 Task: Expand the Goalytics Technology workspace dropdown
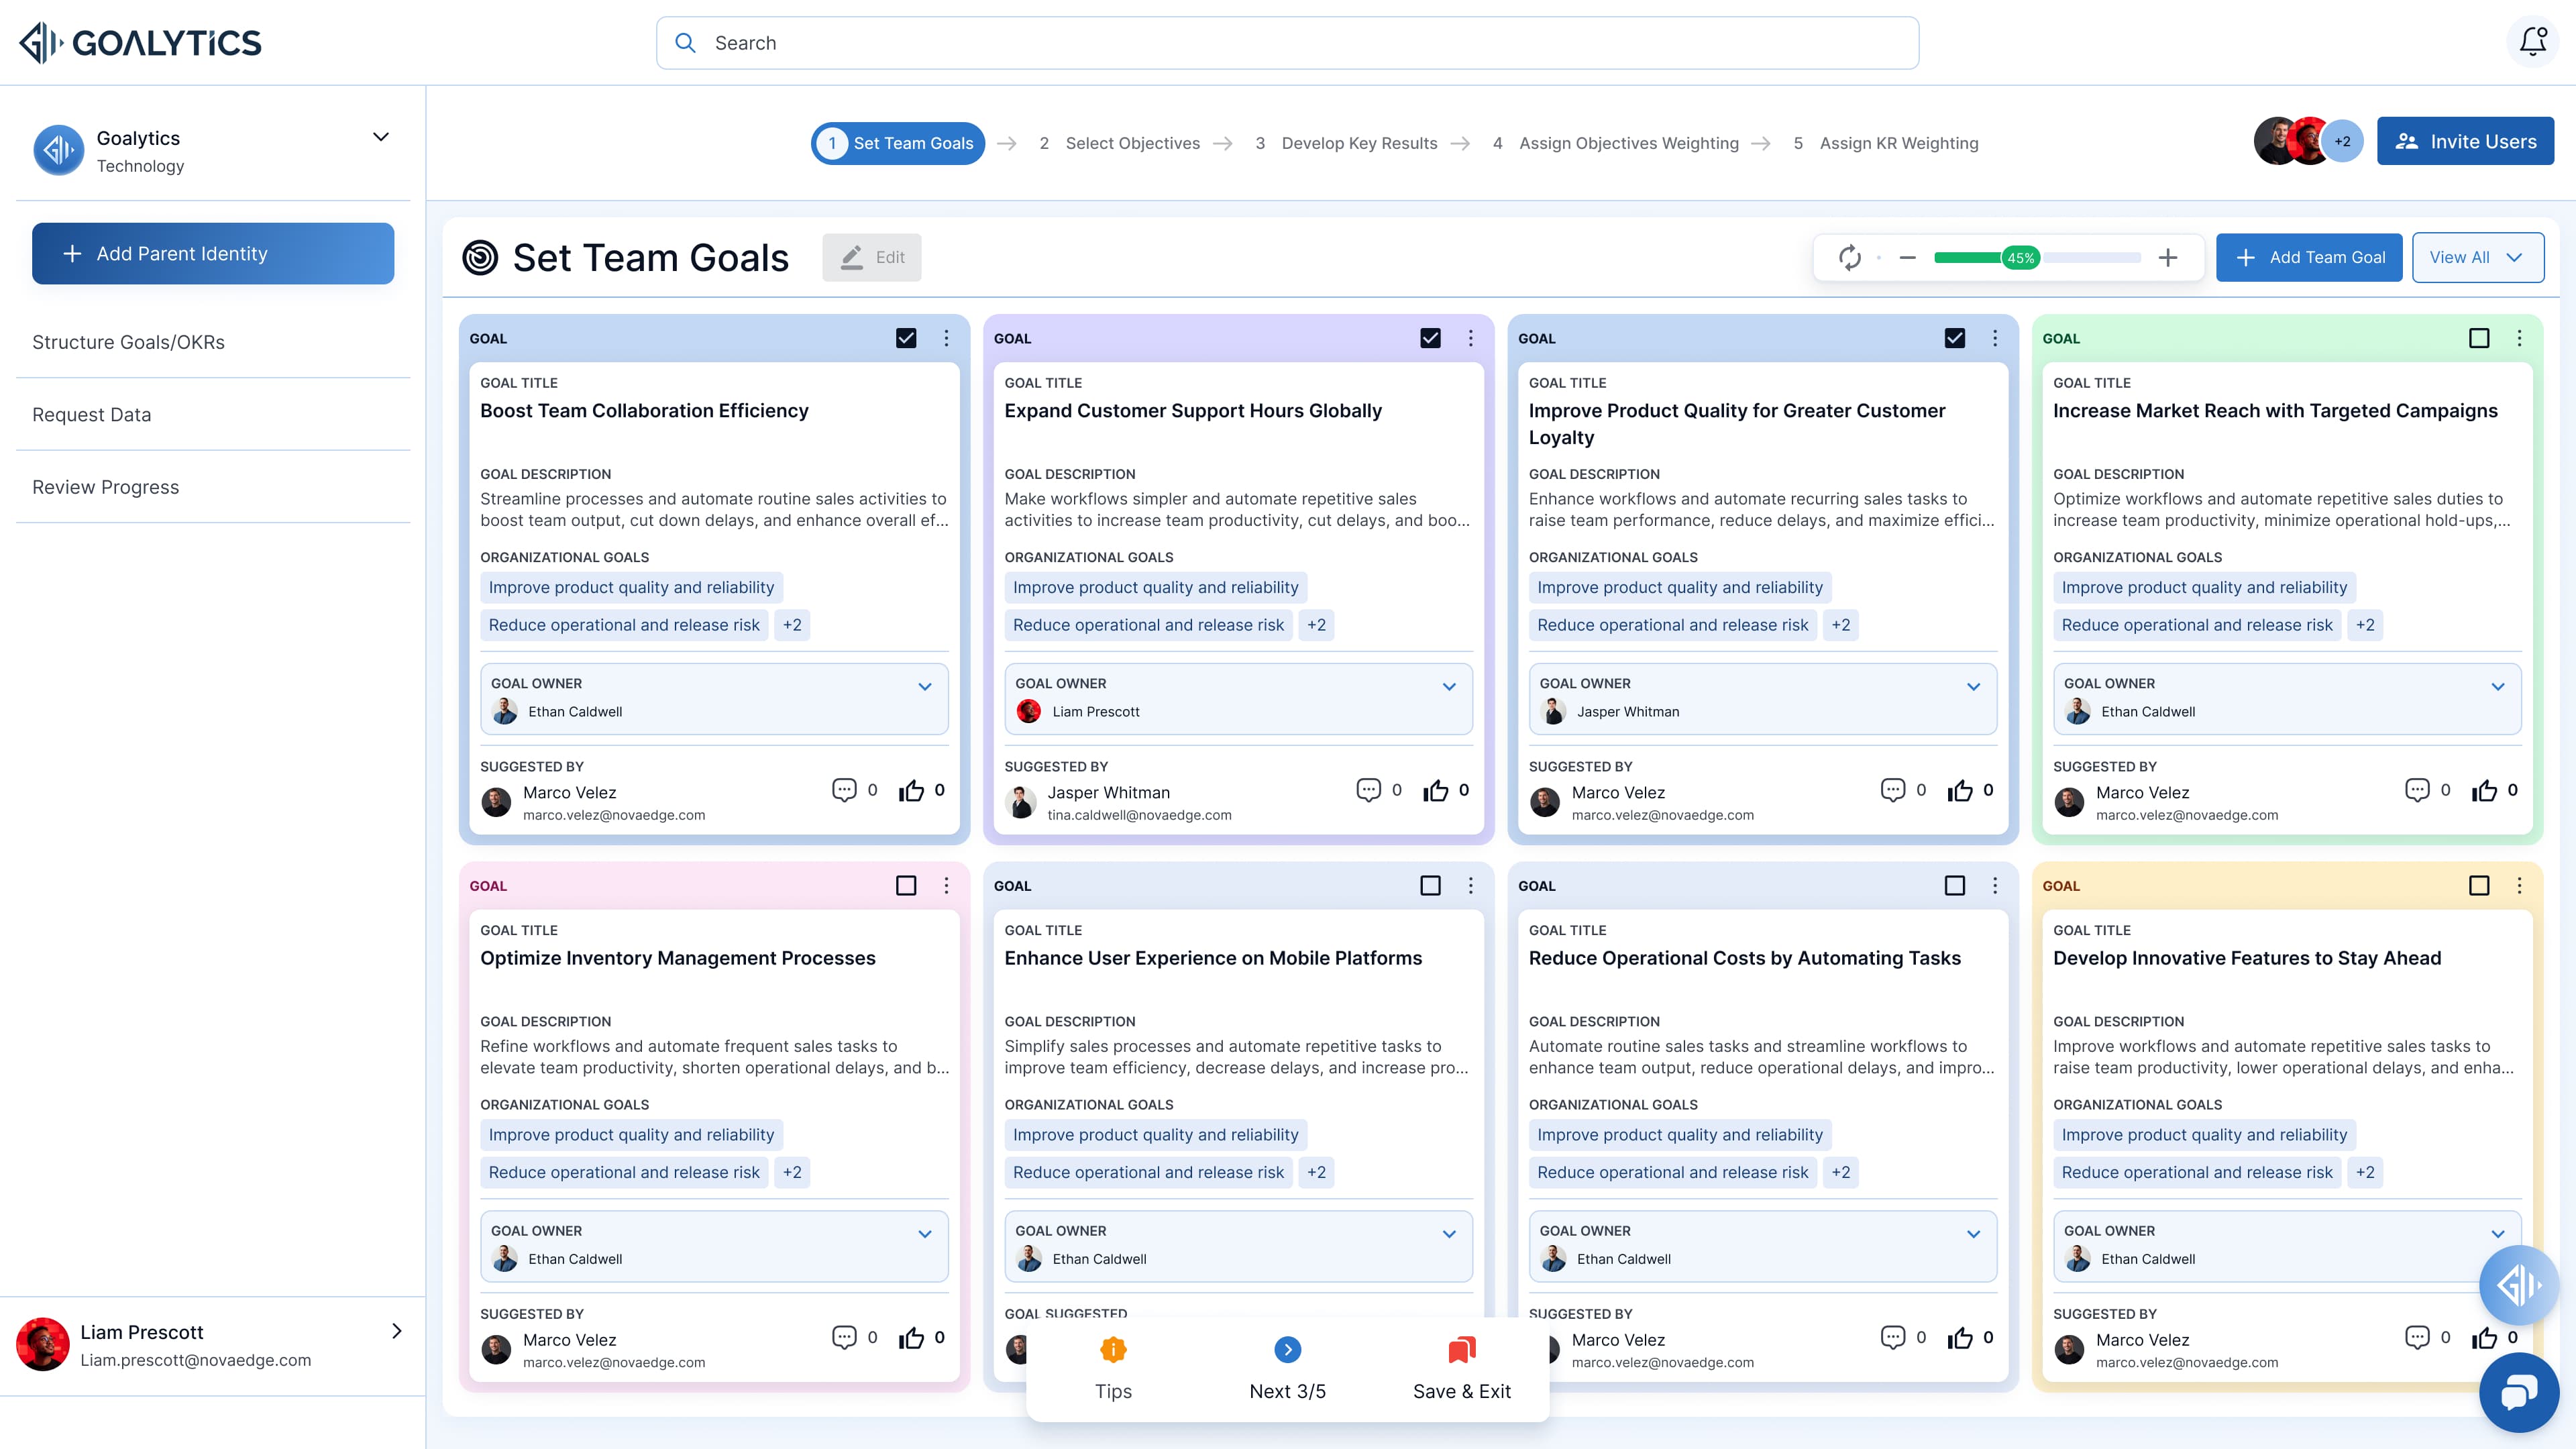[381, 137]
